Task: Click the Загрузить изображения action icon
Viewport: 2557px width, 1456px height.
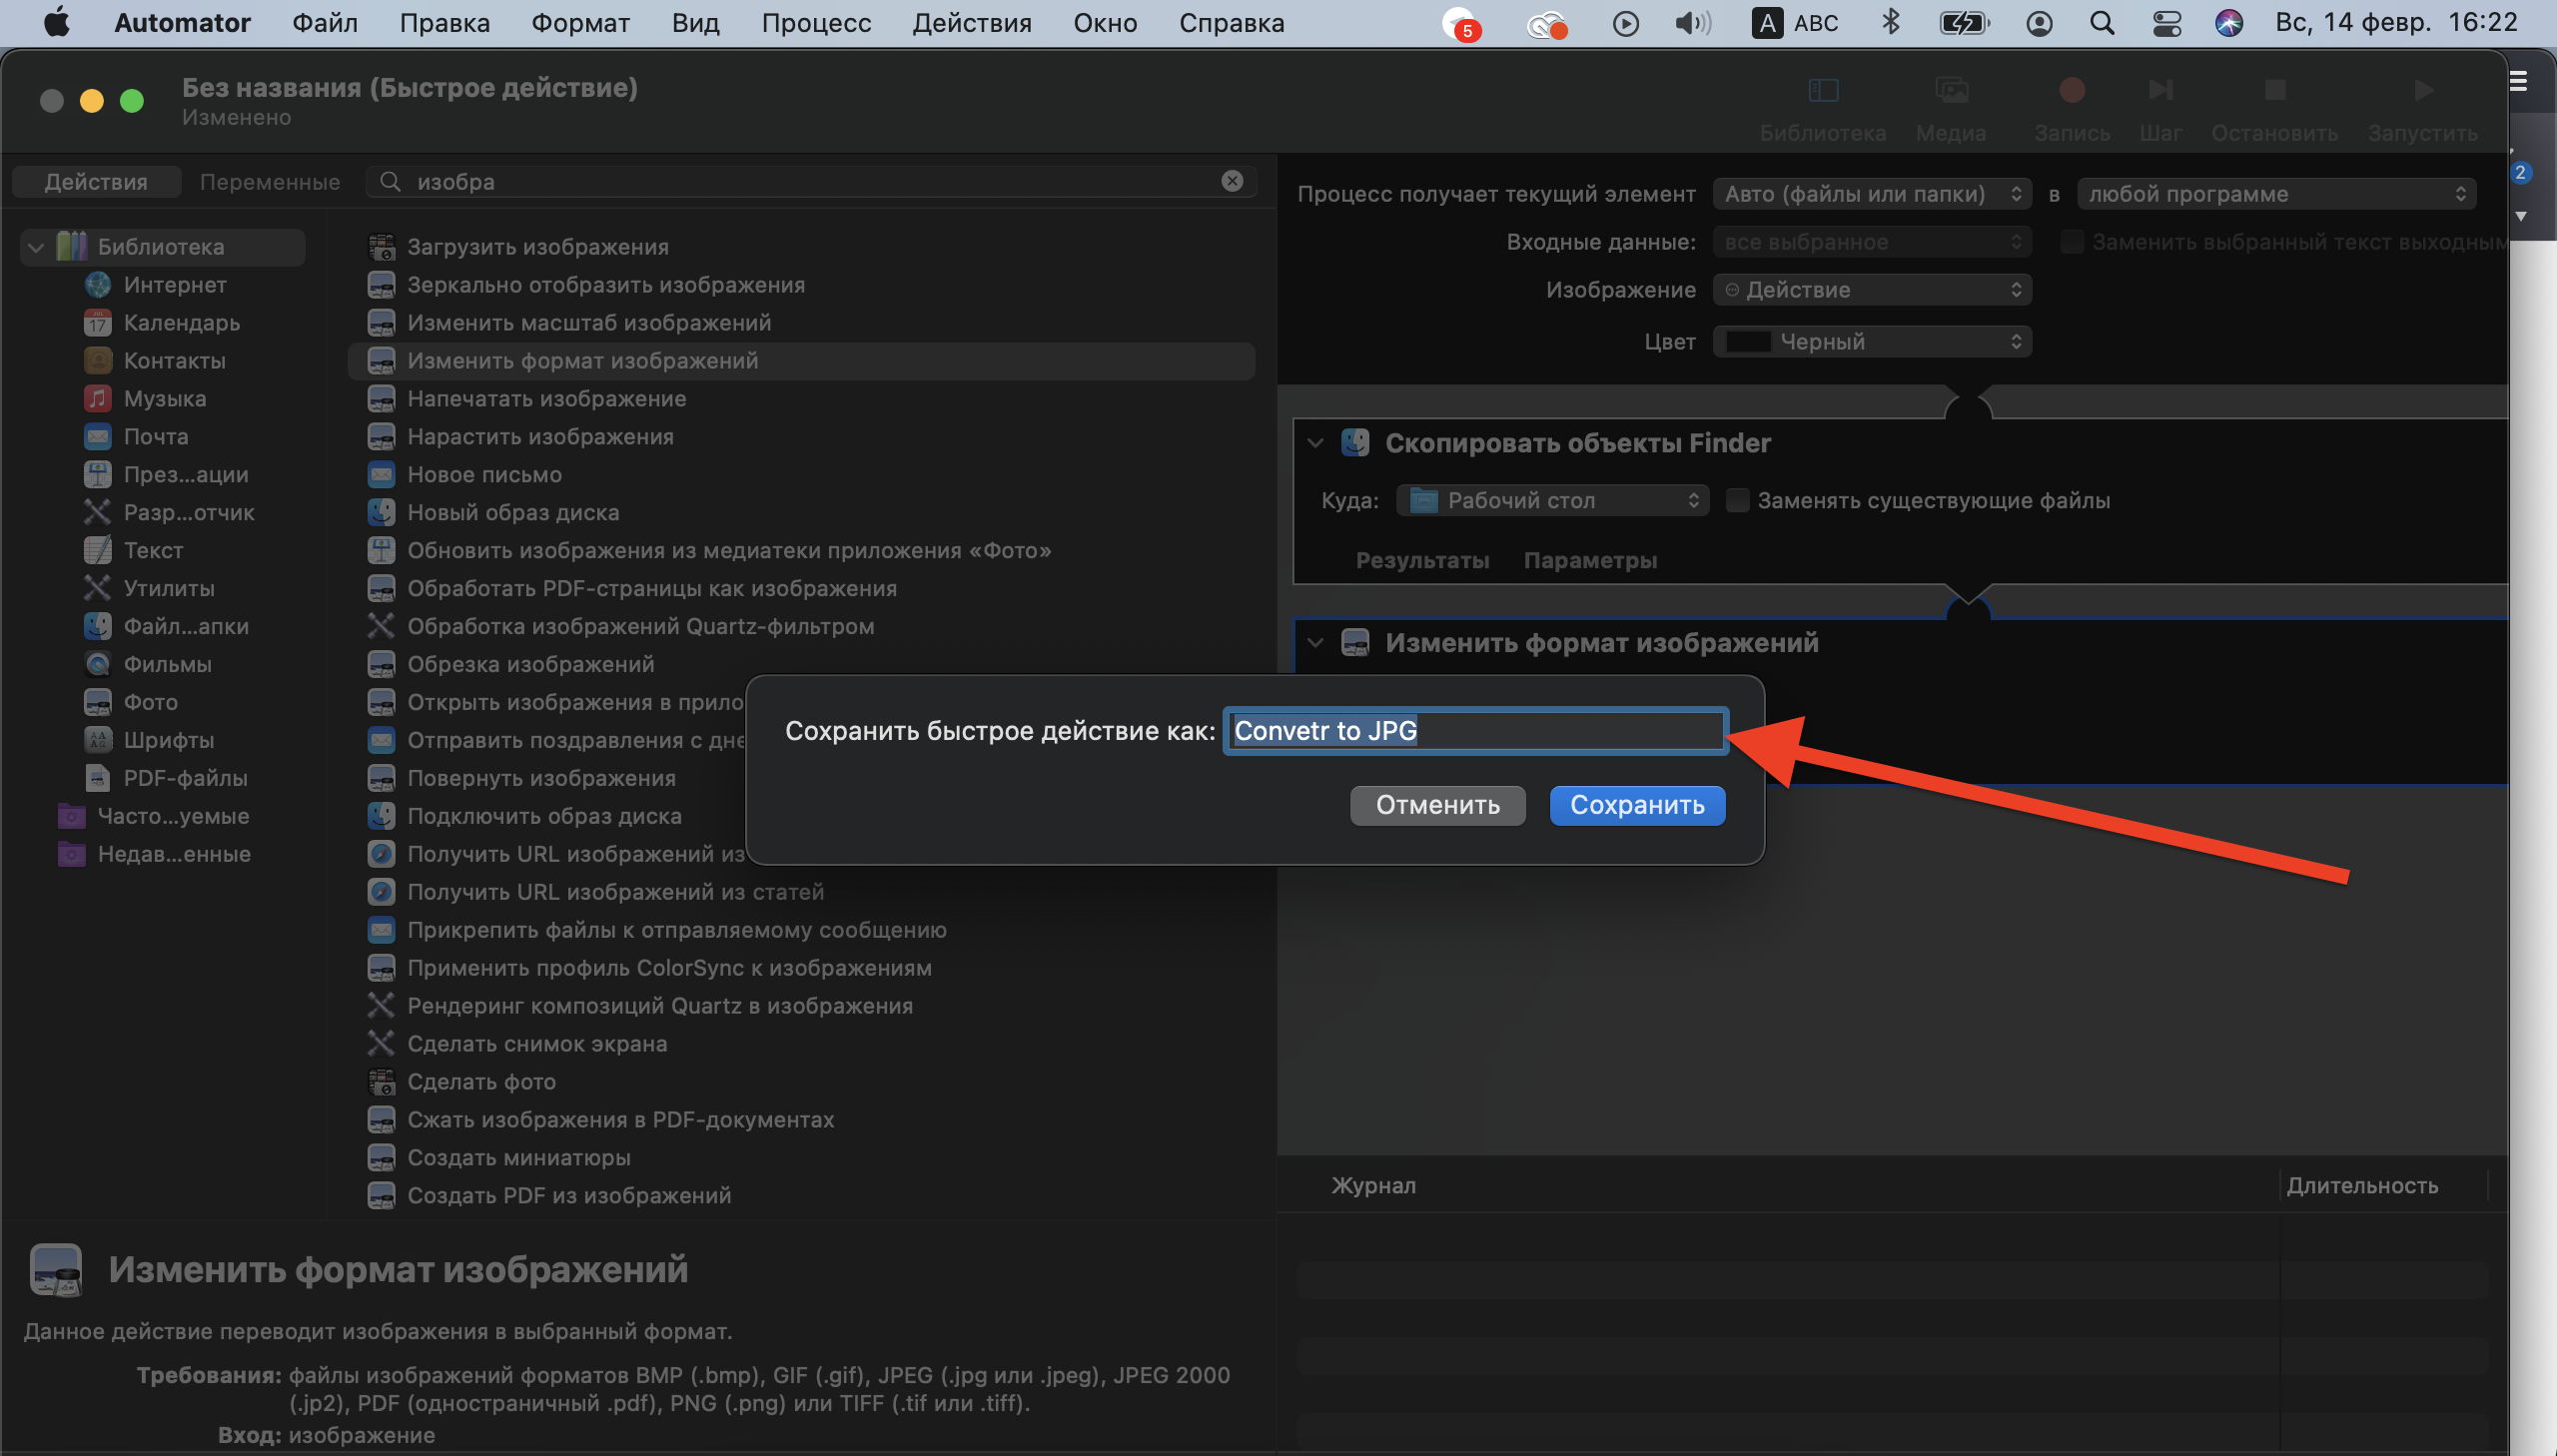Action: (x=381, y=247)
